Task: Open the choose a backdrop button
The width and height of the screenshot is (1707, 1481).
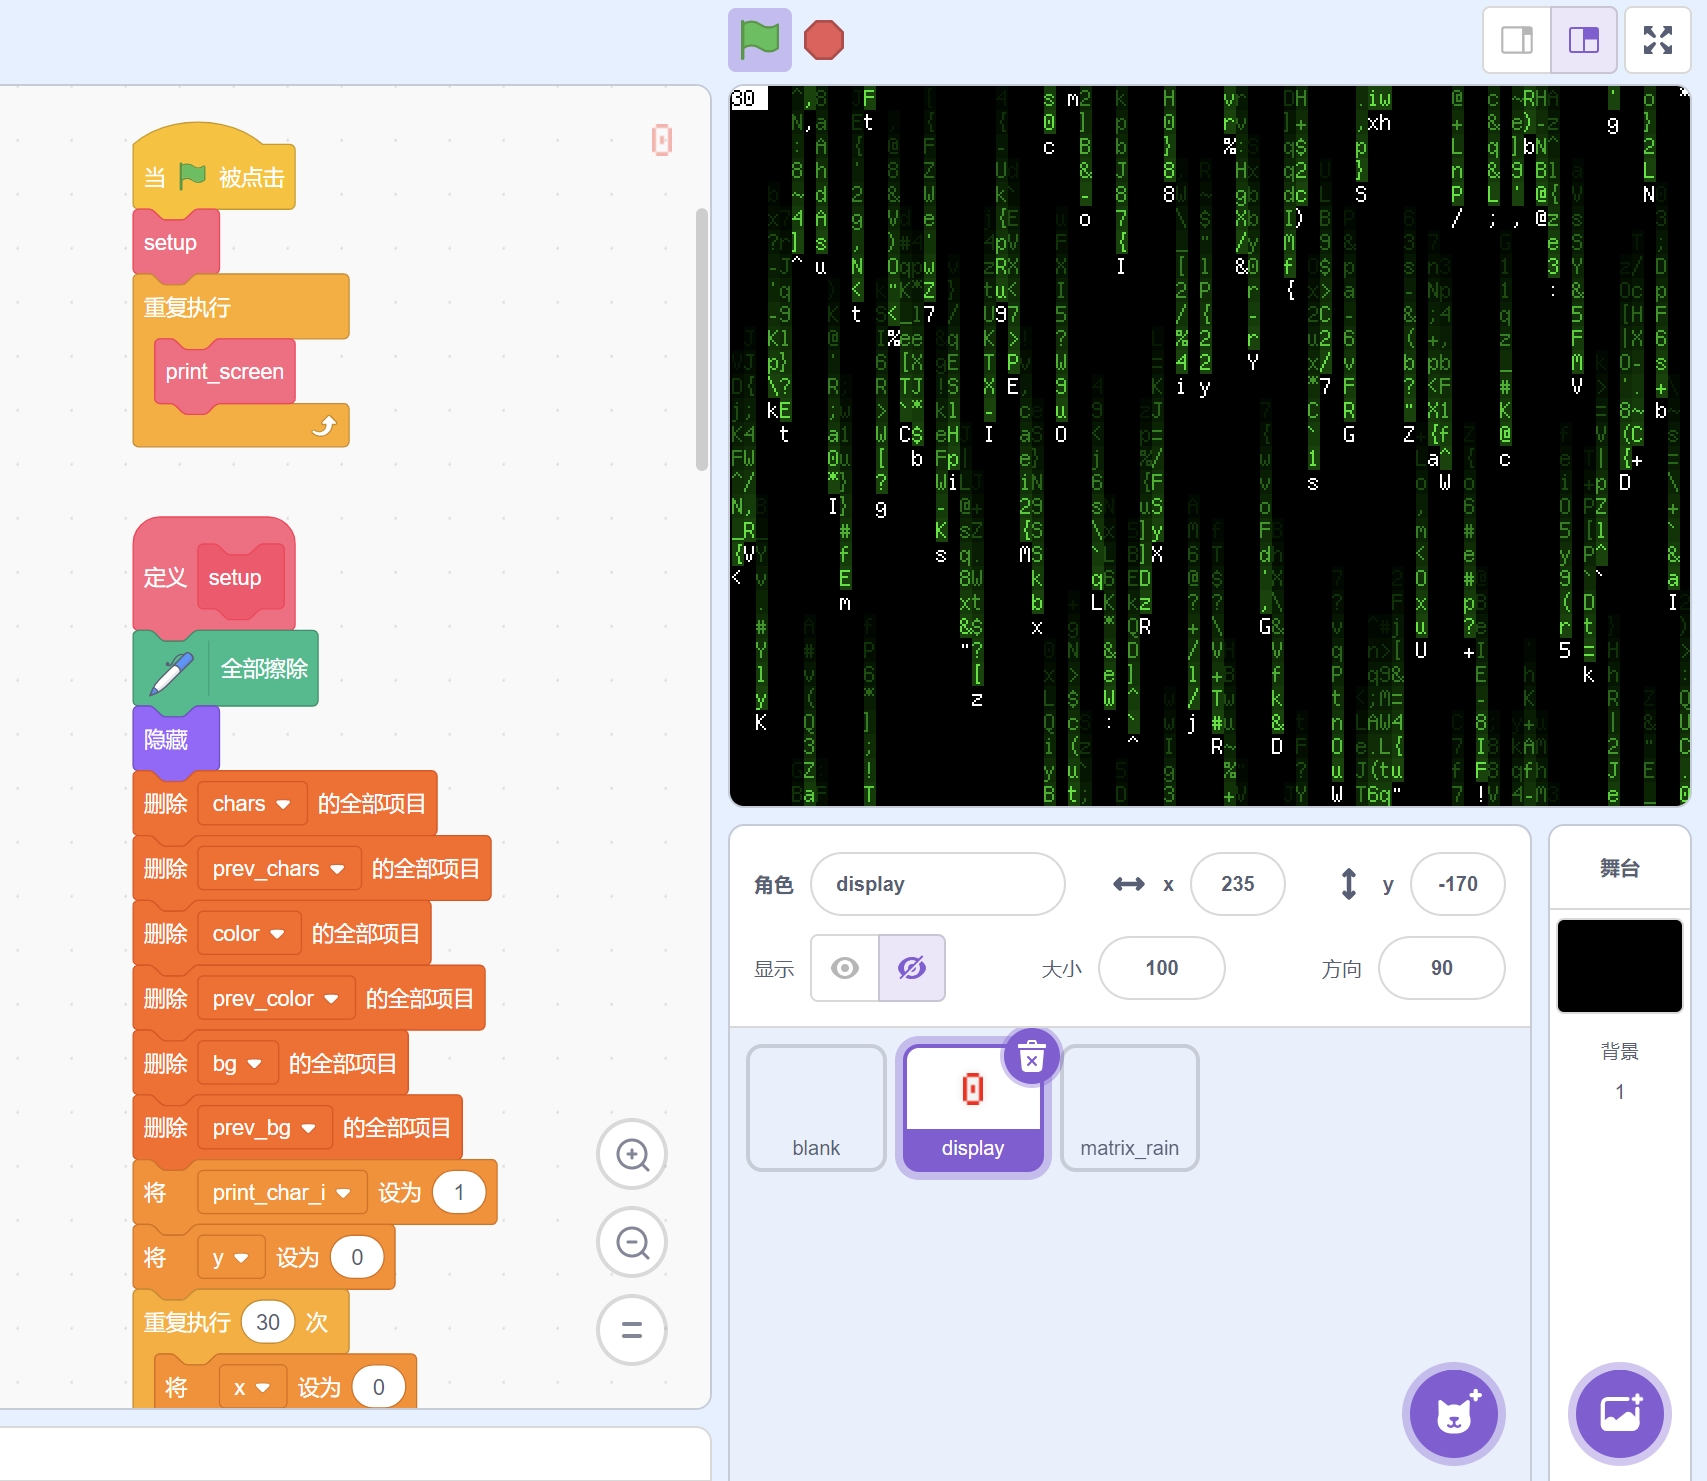Action: click(x=1619, y=1413)
